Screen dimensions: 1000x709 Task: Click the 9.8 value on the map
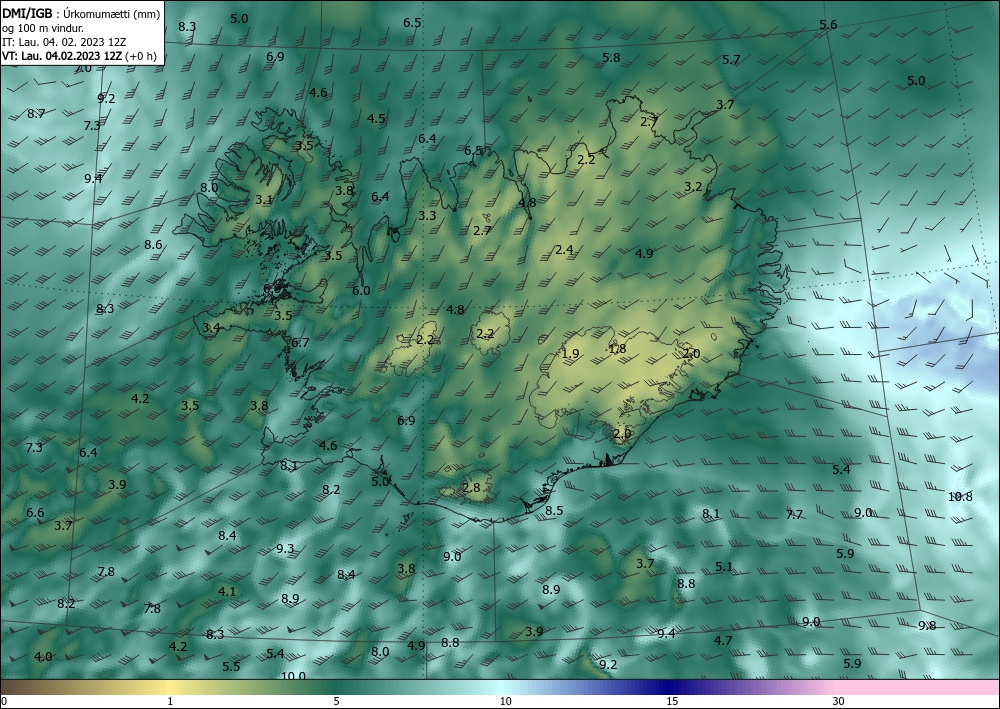(x=927, y=625)
